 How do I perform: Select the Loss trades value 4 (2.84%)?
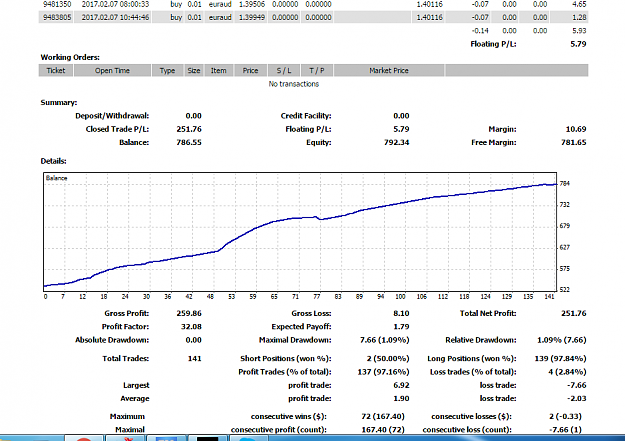click(x=567, y=372)
